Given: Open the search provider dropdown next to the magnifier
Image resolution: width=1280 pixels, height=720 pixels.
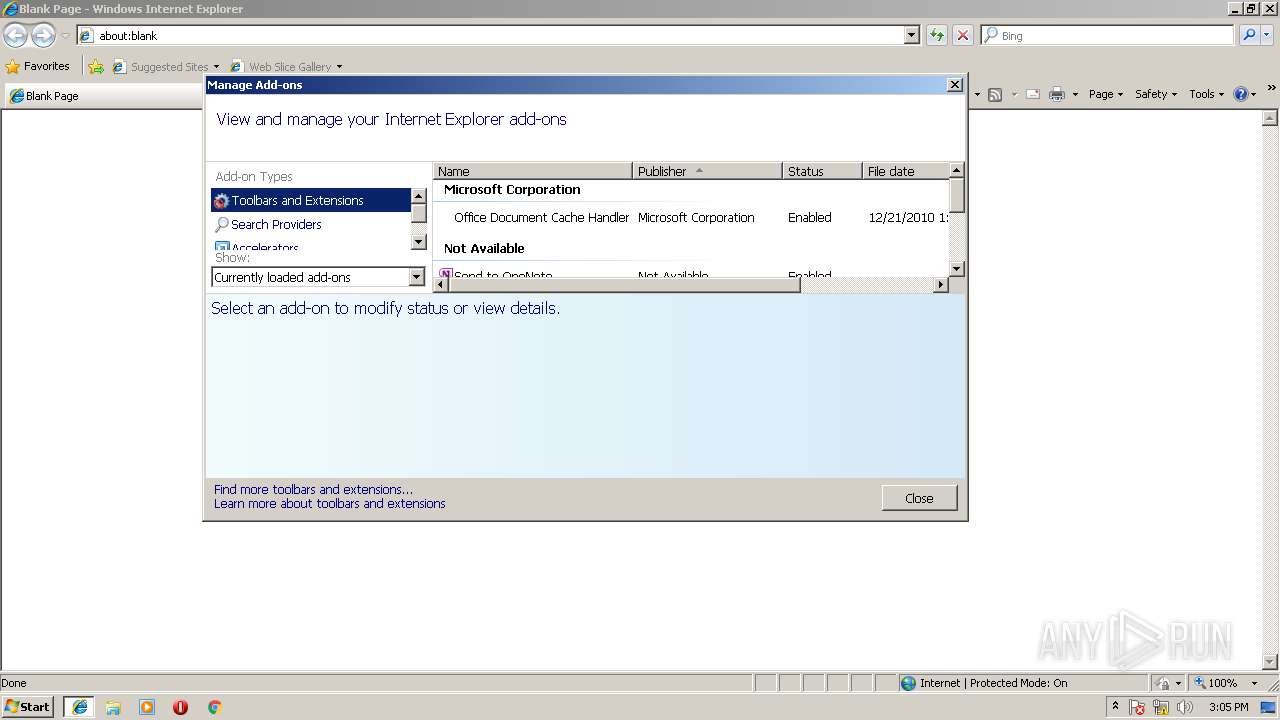Looking at the screenshot, I should click(x=1268, y=35).
